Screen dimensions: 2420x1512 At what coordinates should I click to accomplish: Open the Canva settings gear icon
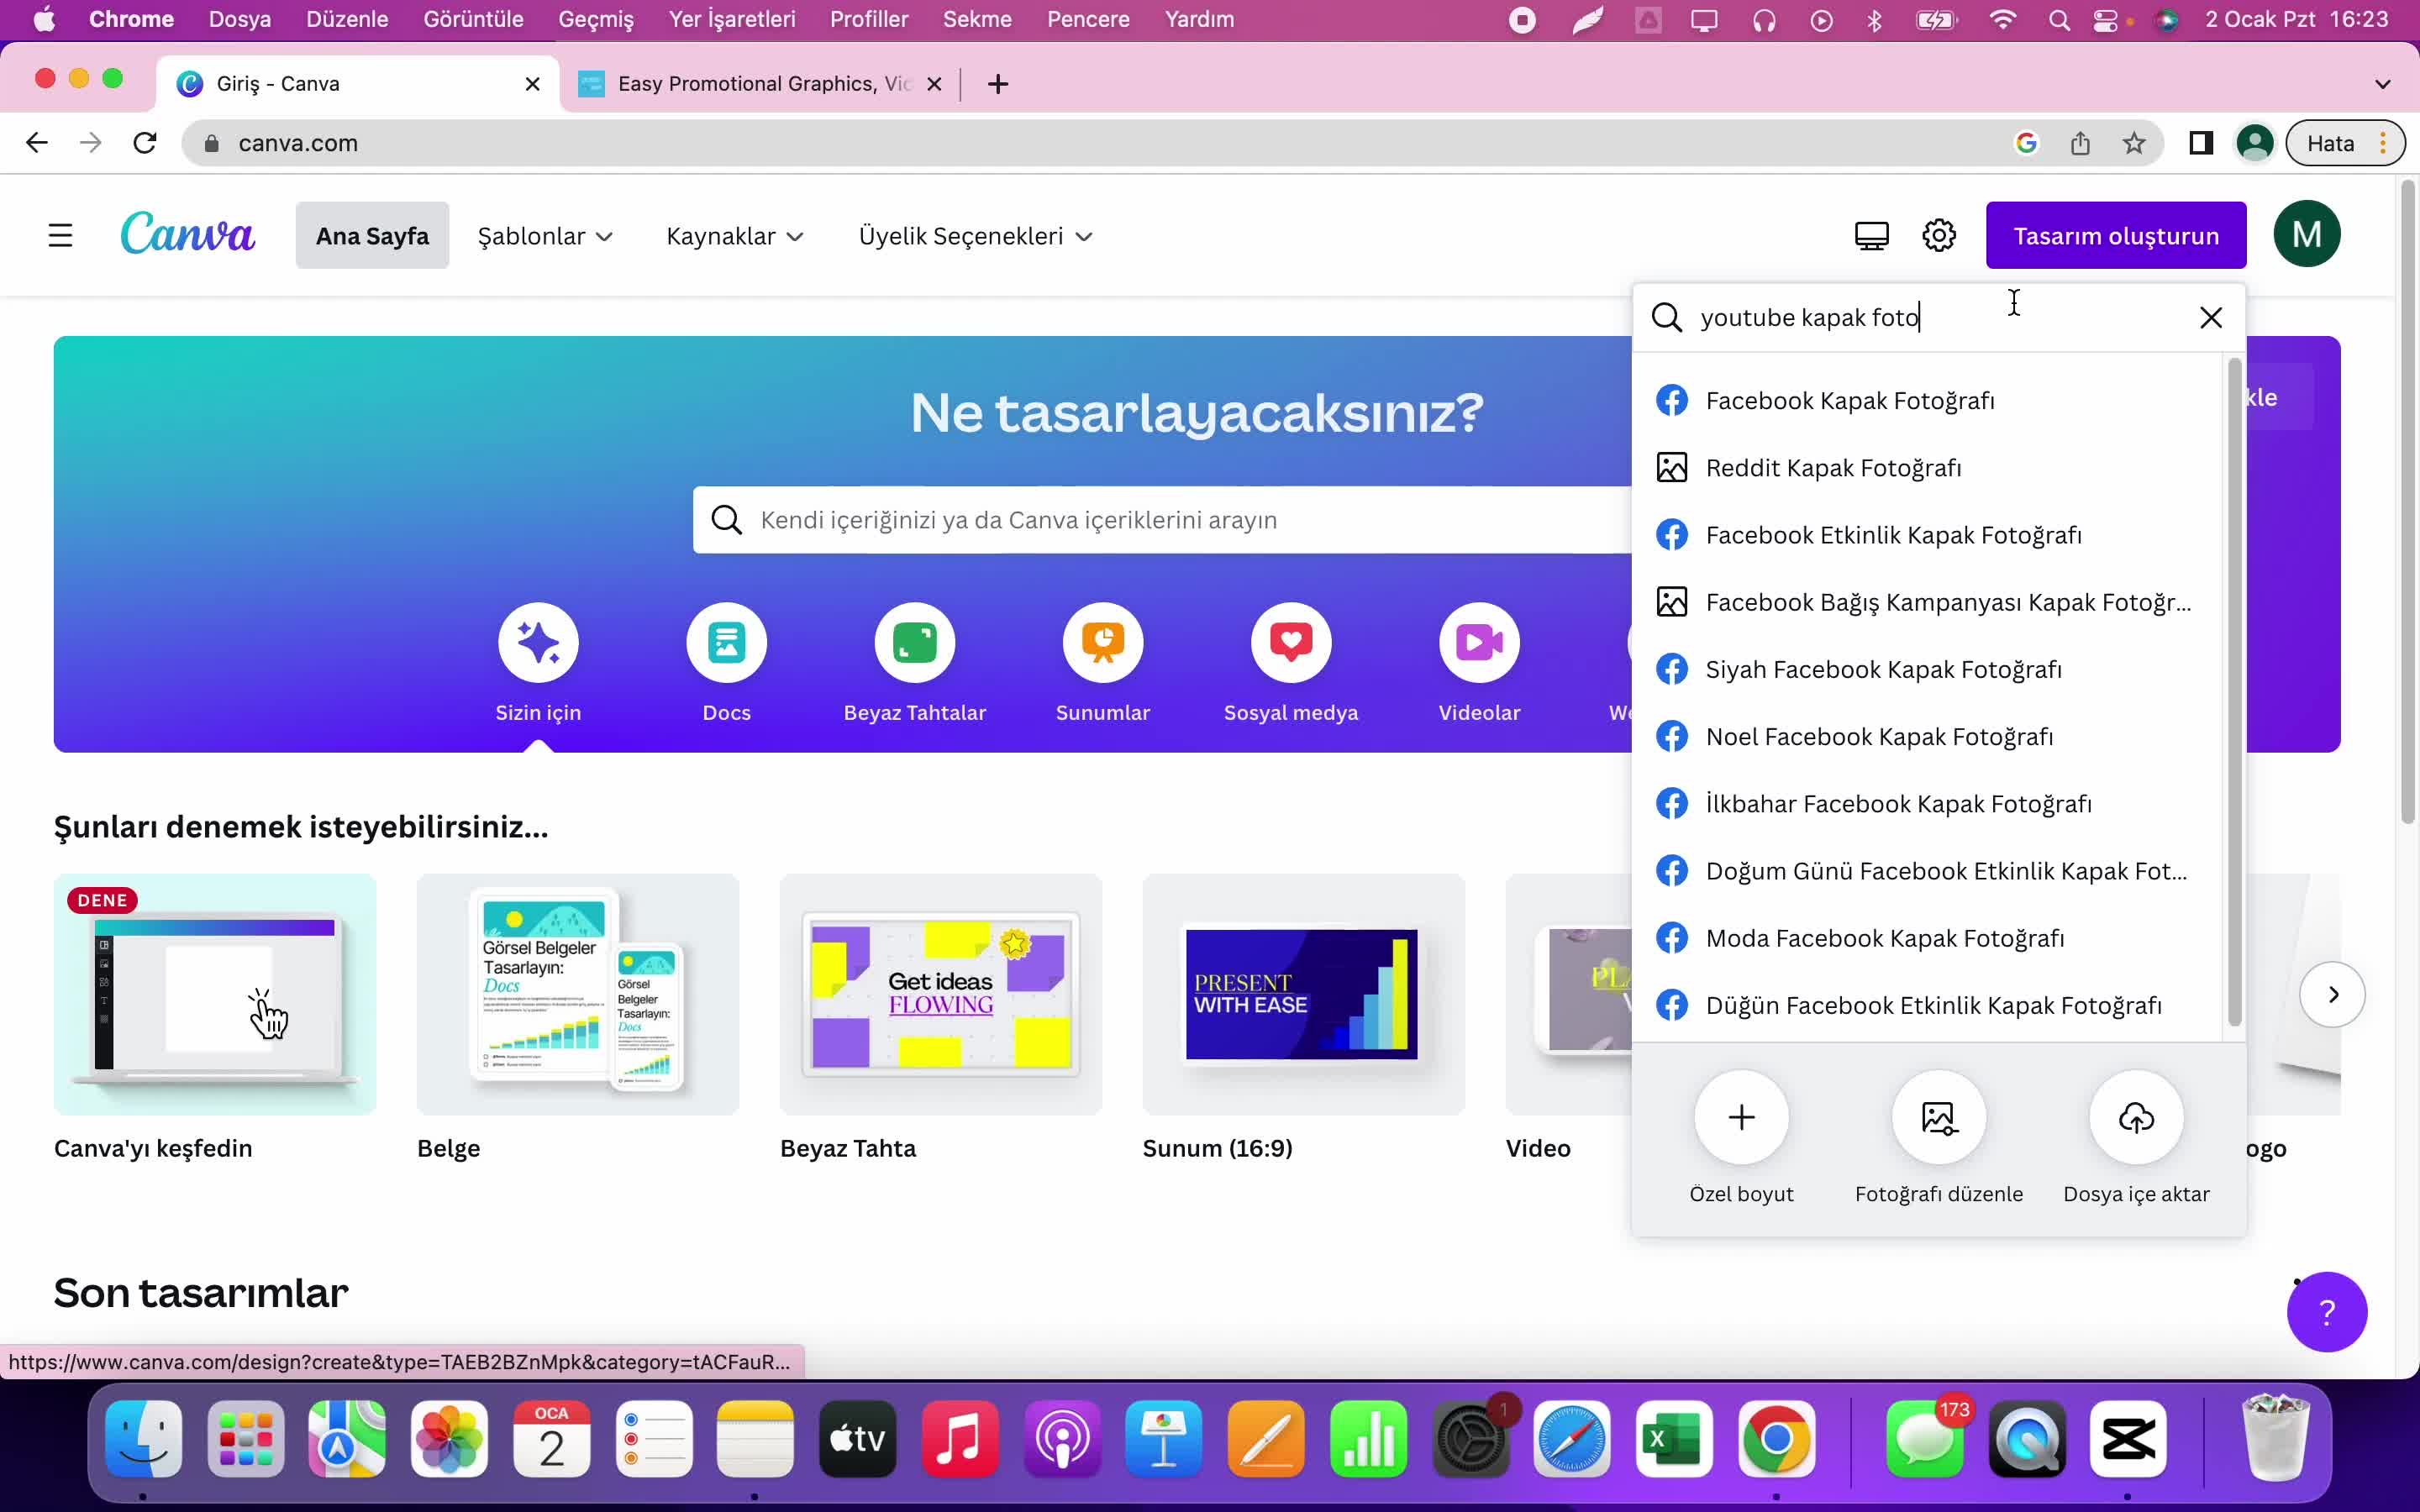point(1939,236)
